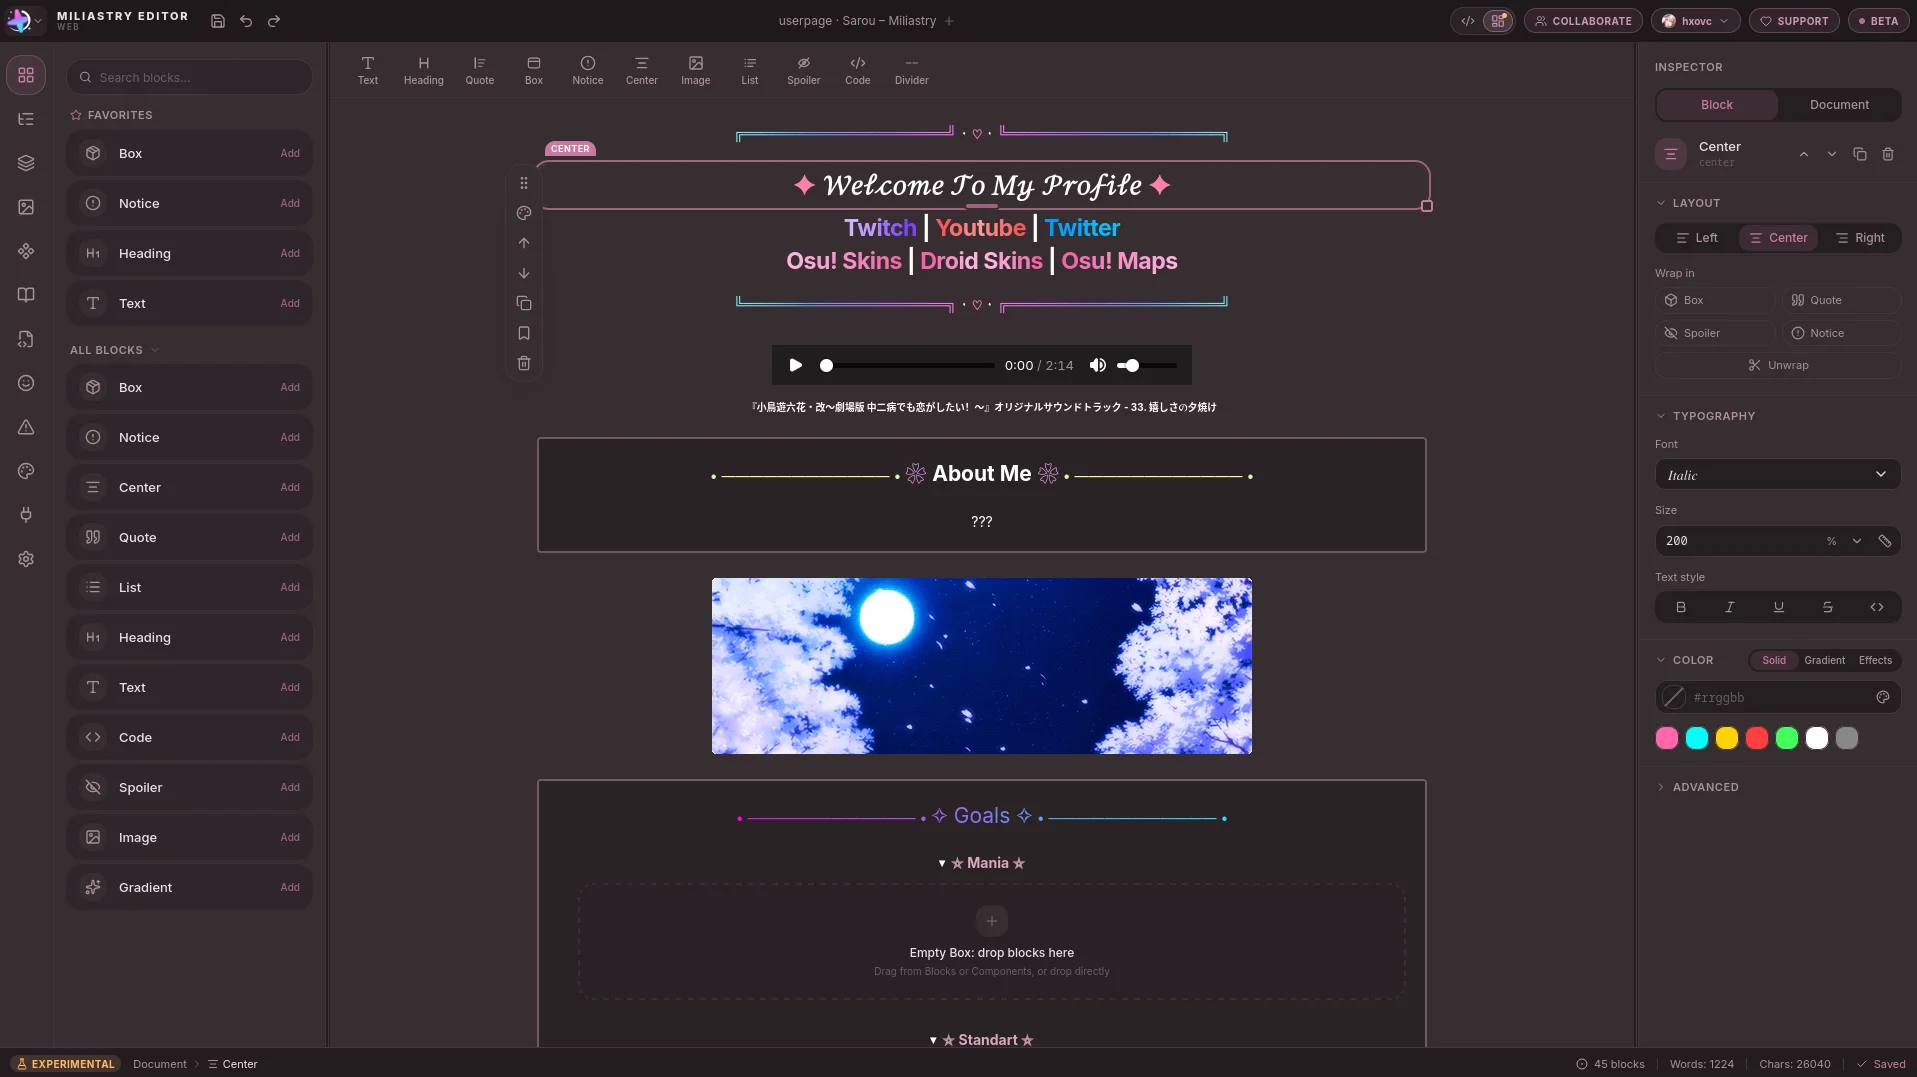The height and width of the screenshot is (1077, 1917).
Task: Toggle italic text style
Action: click(x=1730, y=607)
